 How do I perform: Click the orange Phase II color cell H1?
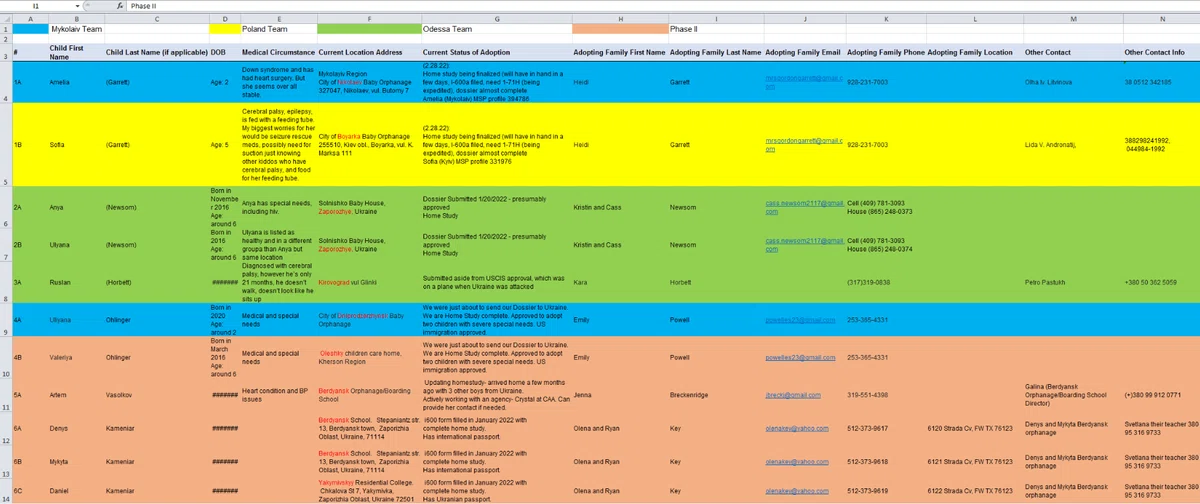619,30
